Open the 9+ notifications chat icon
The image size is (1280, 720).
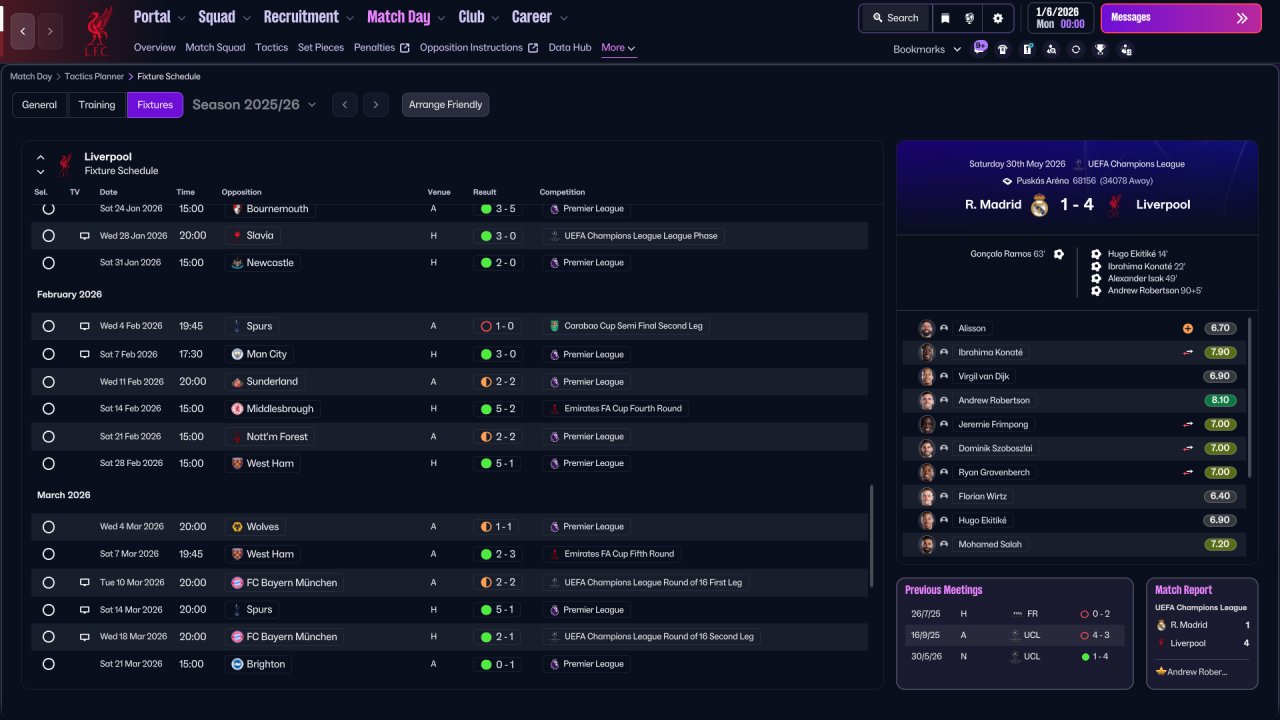979,48
